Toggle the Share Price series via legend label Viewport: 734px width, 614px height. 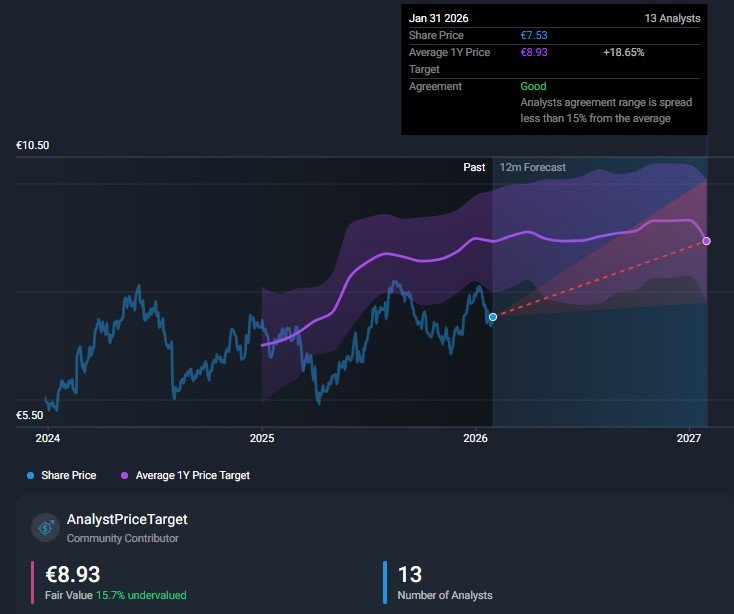pos(68,476)
